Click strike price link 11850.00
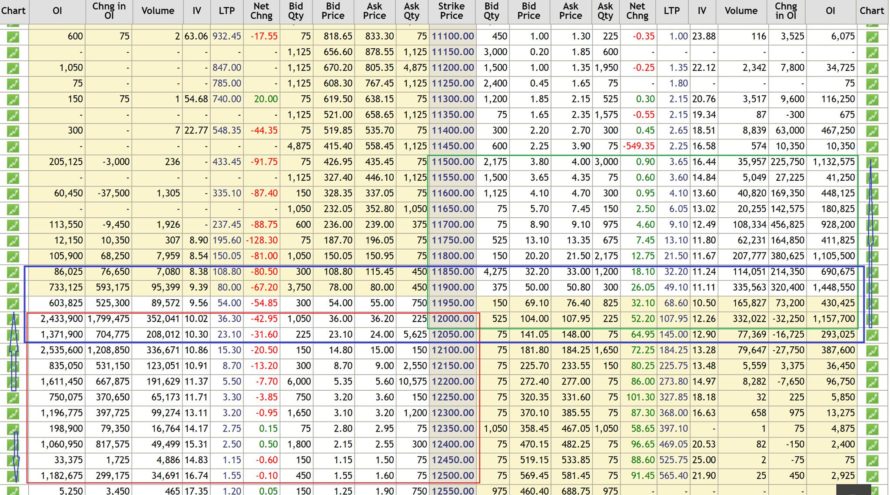Screen dimensions: 890x495 (x=453, y=272)
